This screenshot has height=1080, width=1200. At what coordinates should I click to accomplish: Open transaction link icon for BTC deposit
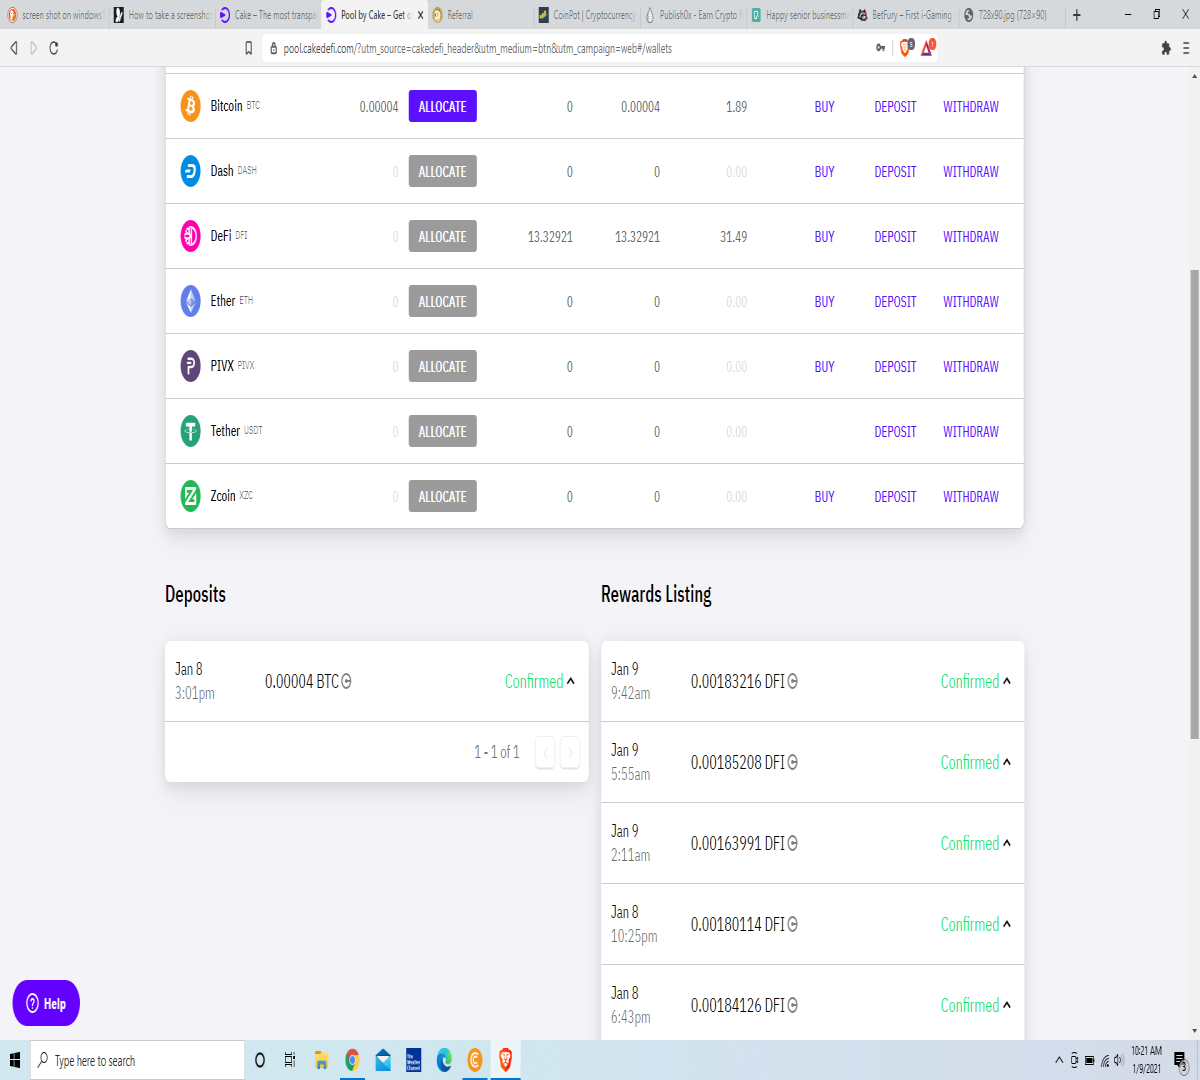347,681
